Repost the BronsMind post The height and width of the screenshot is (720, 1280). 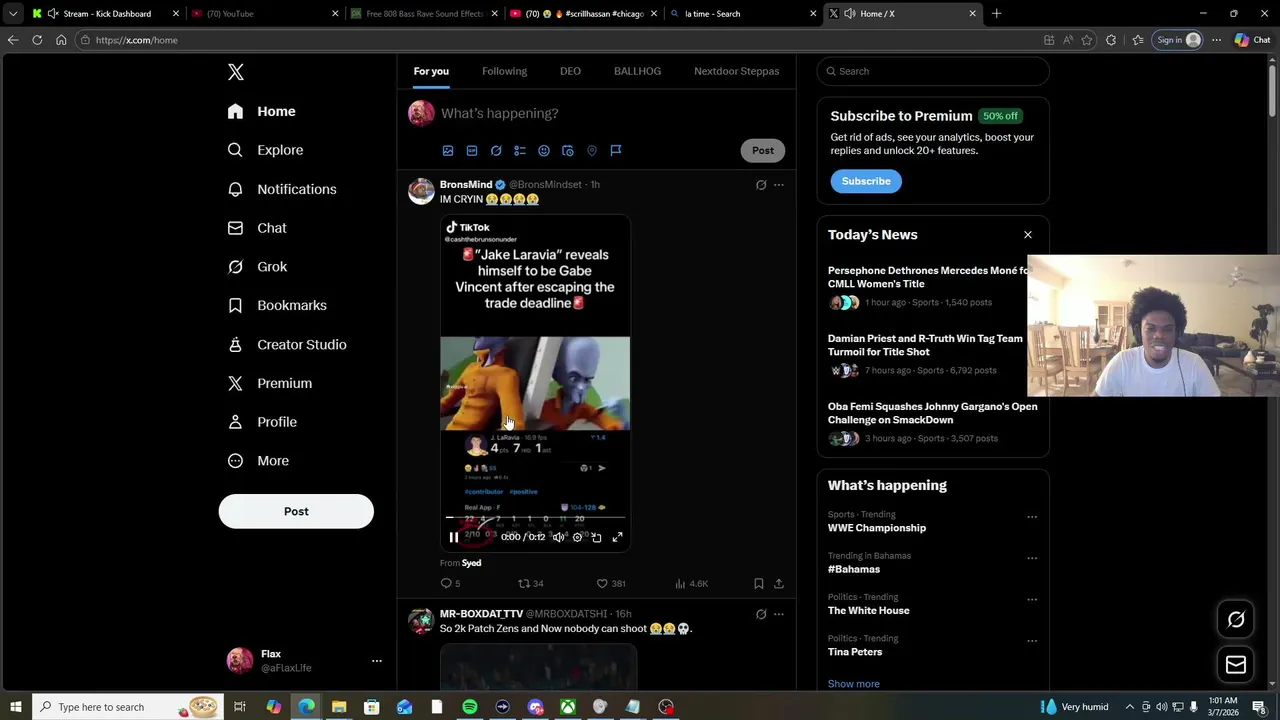pos(530,583)
